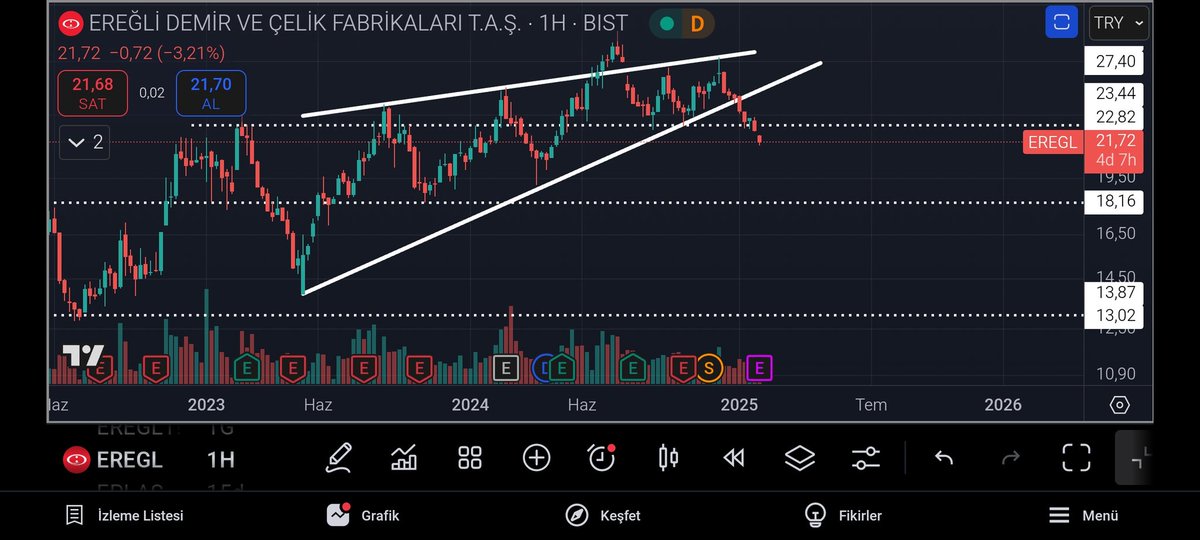Tap the red E marker over TradingView logo
Viewport: 1200px width, 540px height.
pos(98,369)
